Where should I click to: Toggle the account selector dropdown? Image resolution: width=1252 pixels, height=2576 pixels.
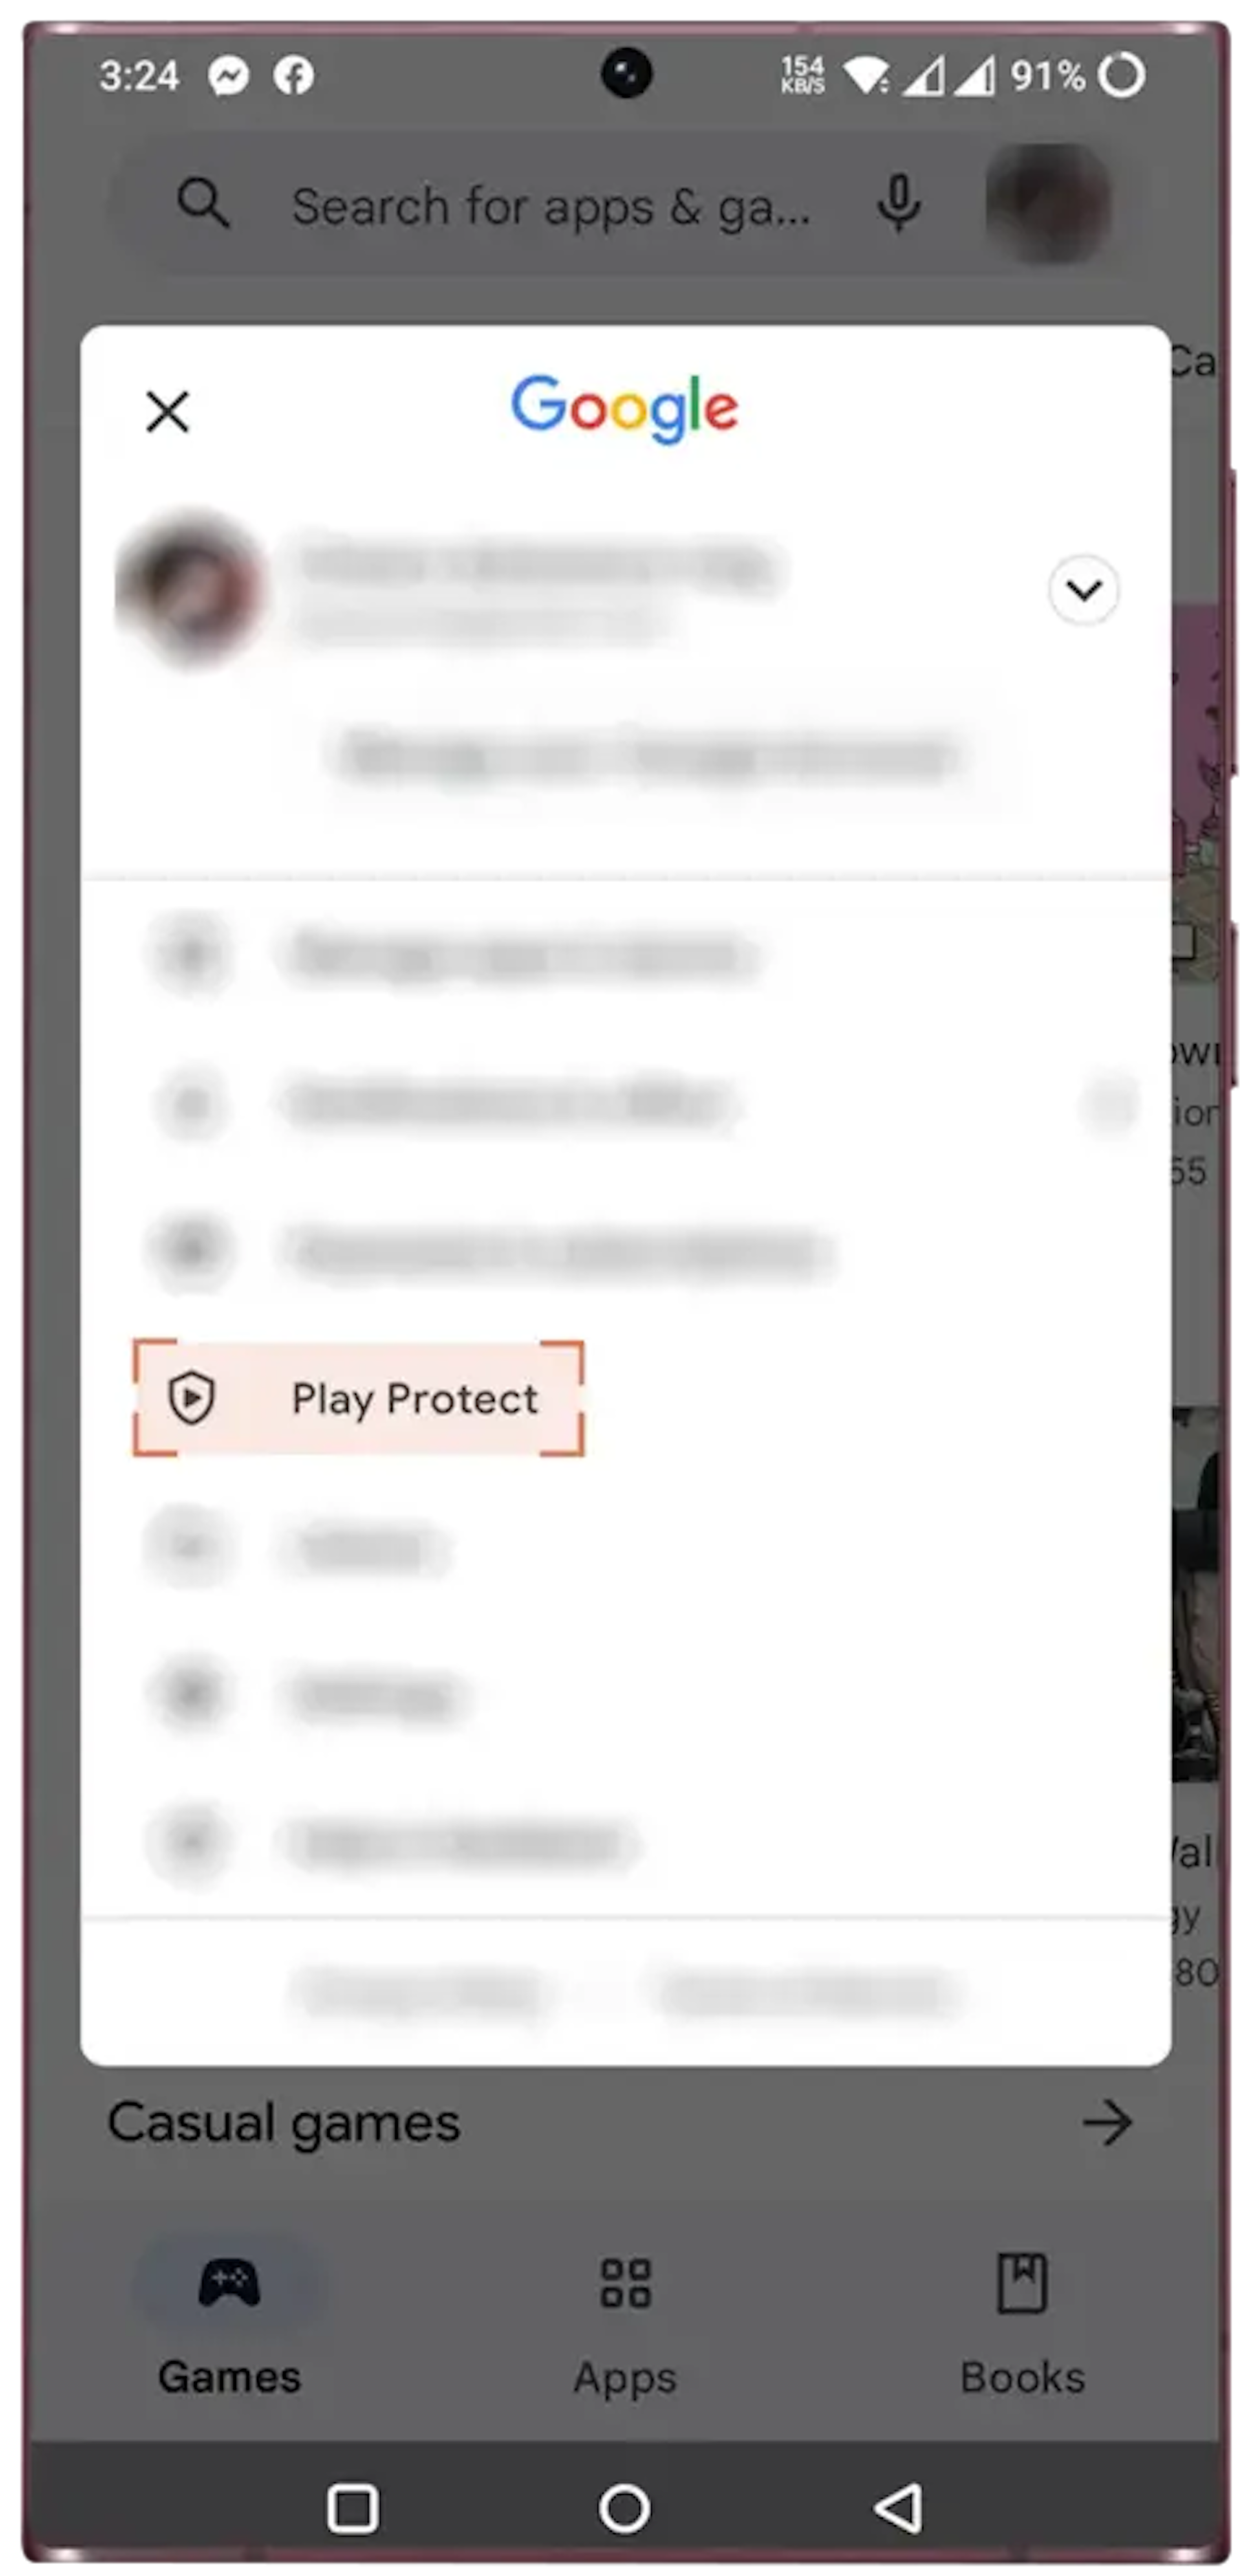click(1083, 588)
